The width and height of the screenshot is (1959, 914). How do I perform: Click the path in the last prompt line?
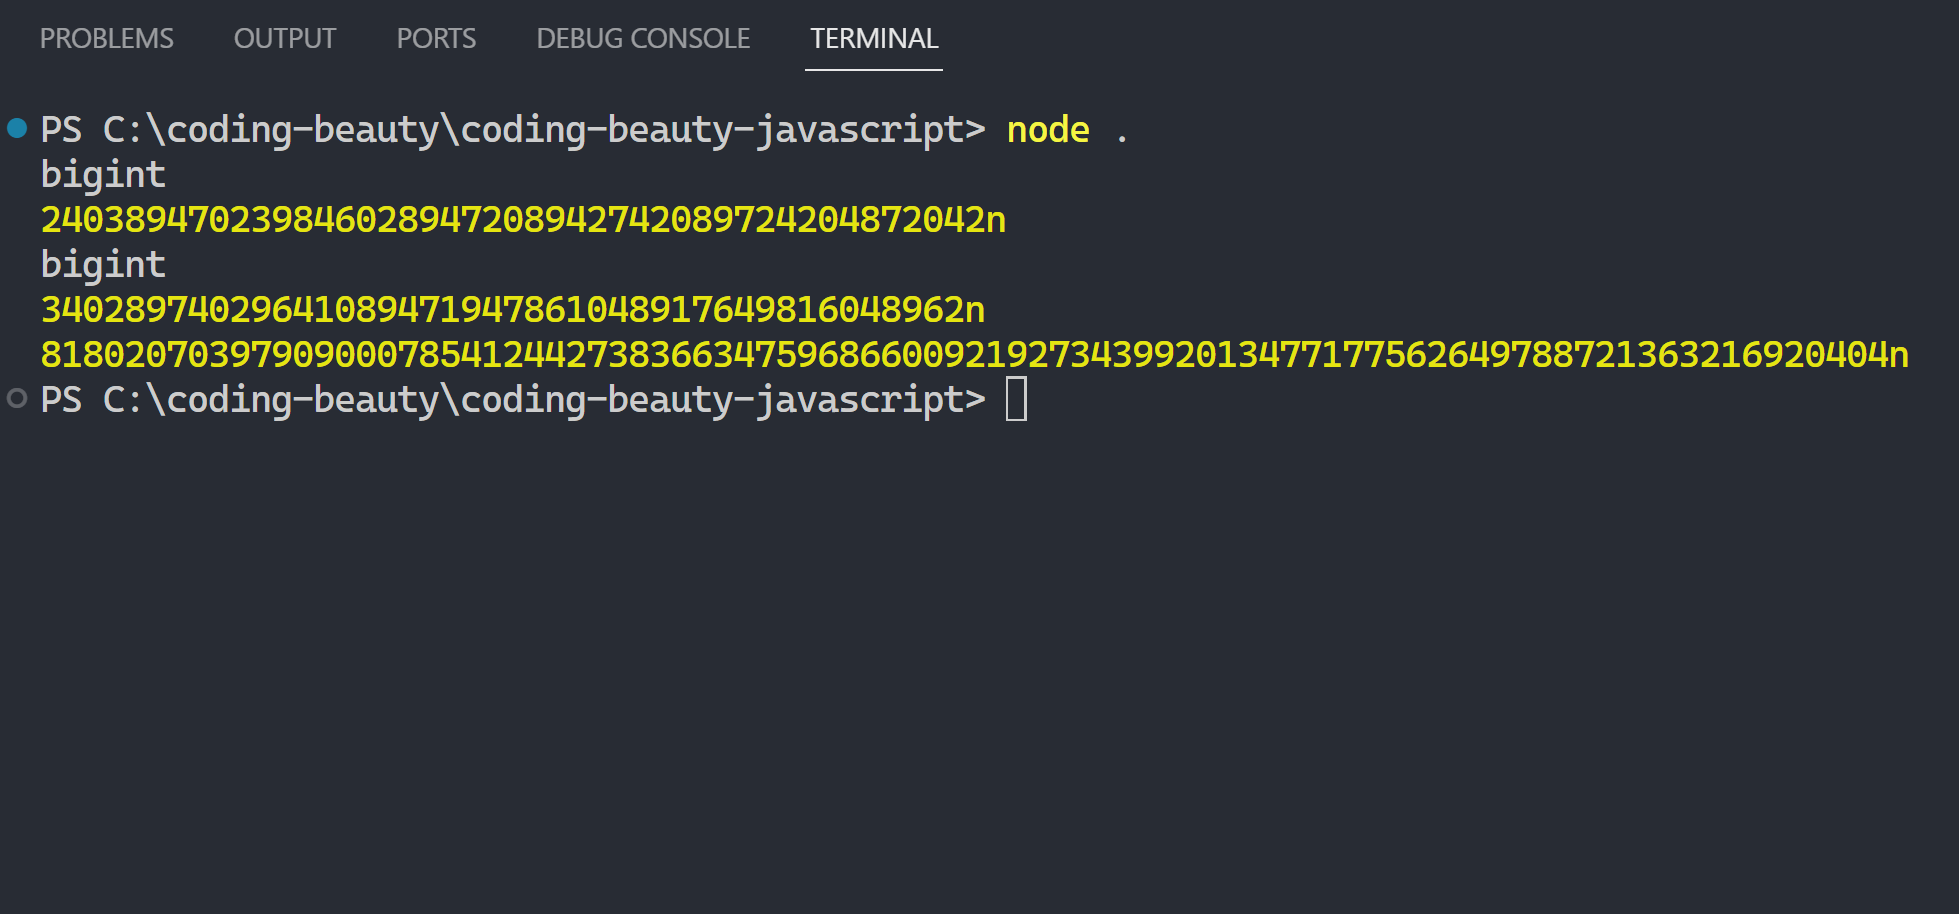(544, 400)
